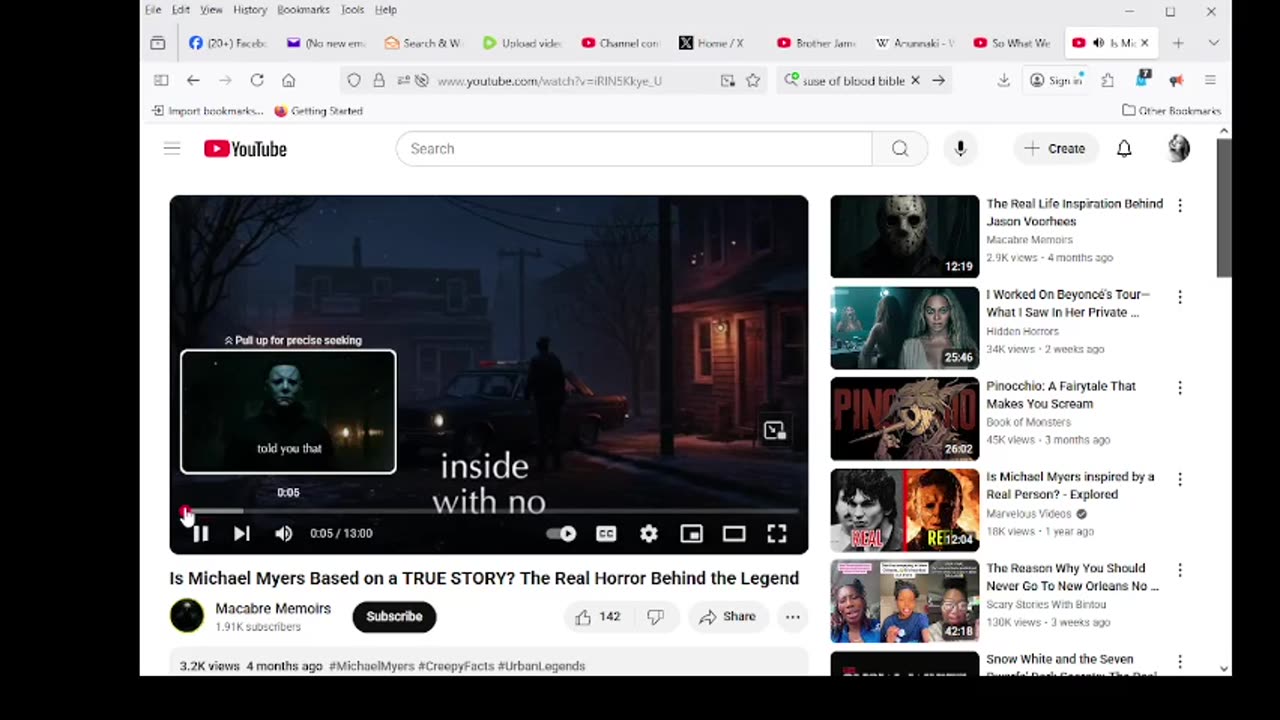
Task: Sign in to Firefox account
Action: 1056,81
